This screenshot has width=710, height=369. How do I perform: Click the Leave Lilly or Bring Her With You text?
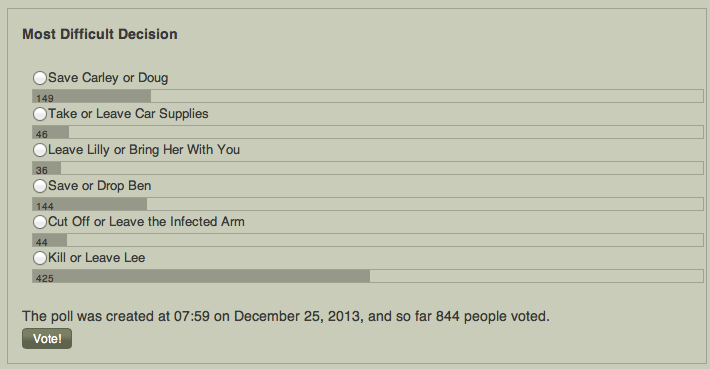144,150
